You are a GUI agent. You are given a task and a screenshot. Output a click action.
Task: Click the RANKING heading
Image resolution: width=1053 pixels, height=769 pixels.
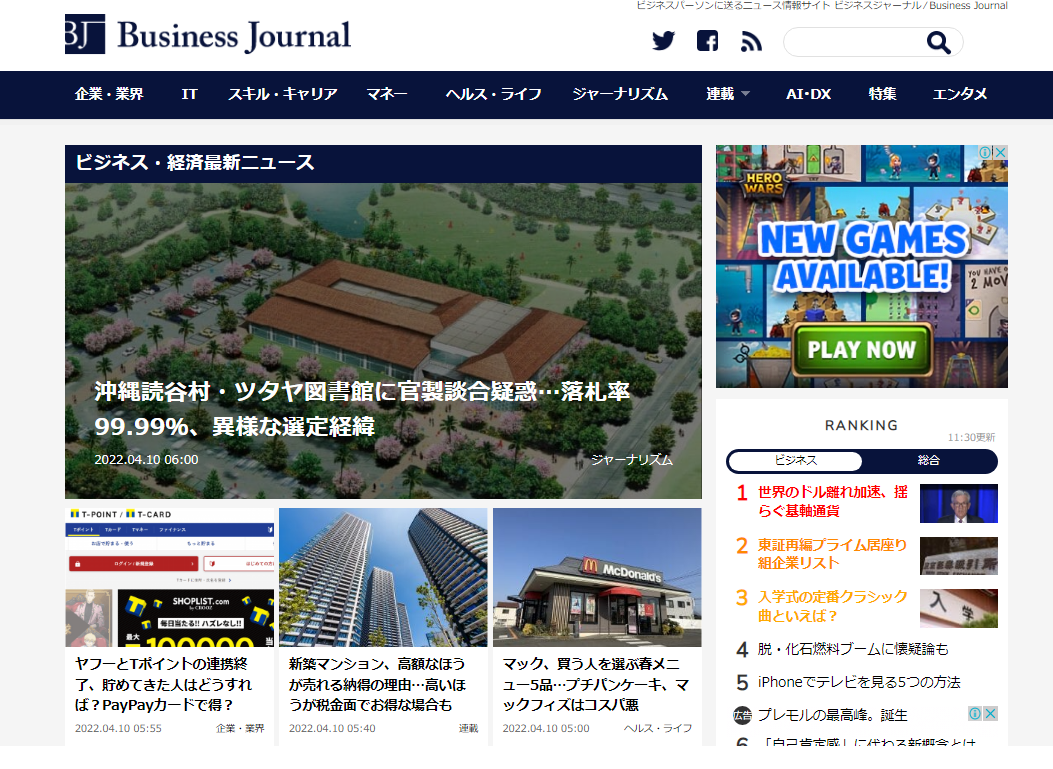tap(861, 426)
